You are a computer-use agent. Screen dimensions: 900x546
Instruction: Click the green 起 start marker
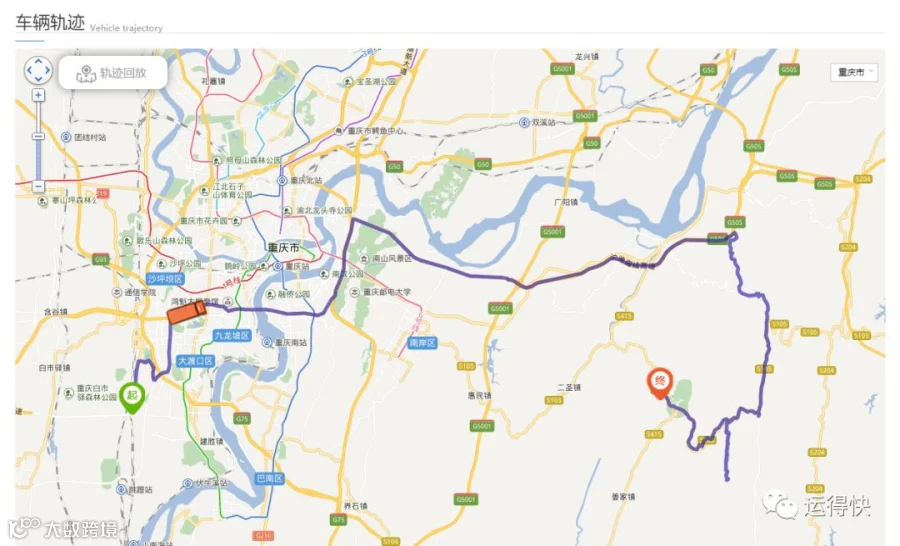[x=132, y=397]
